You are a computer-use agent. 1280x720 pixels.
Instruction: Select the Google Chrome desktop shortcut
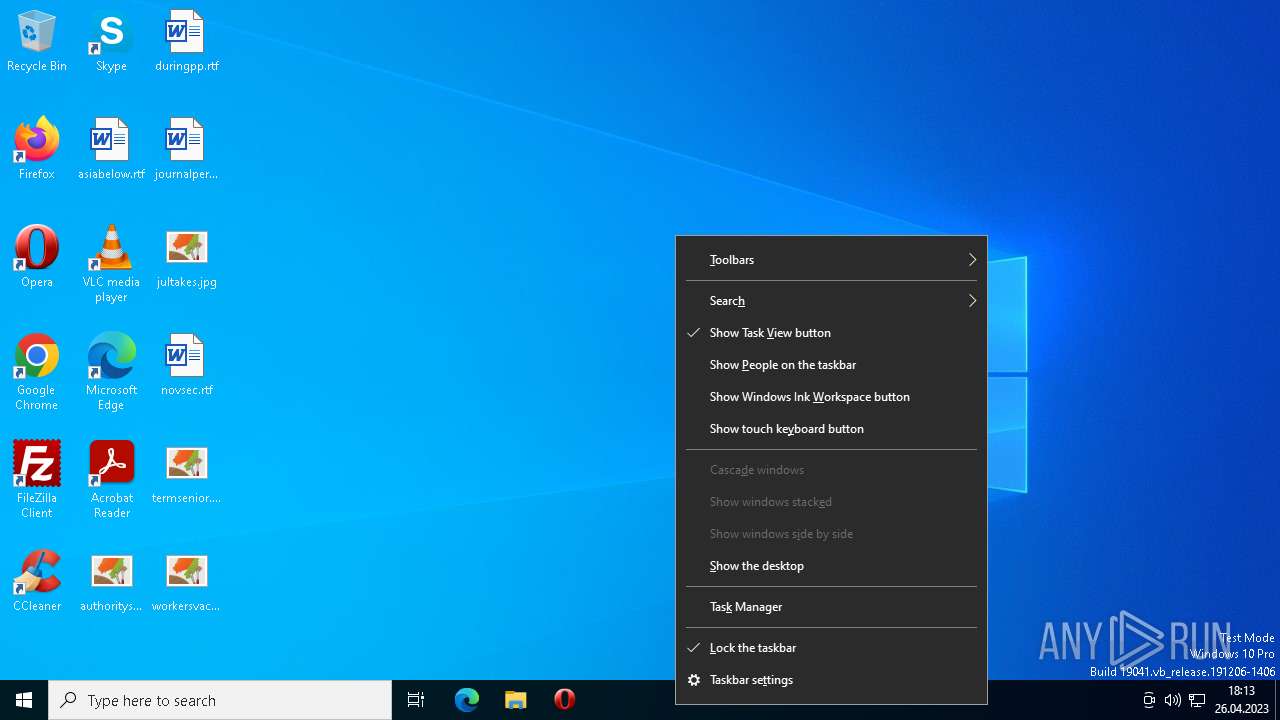[x=37, y=372]
